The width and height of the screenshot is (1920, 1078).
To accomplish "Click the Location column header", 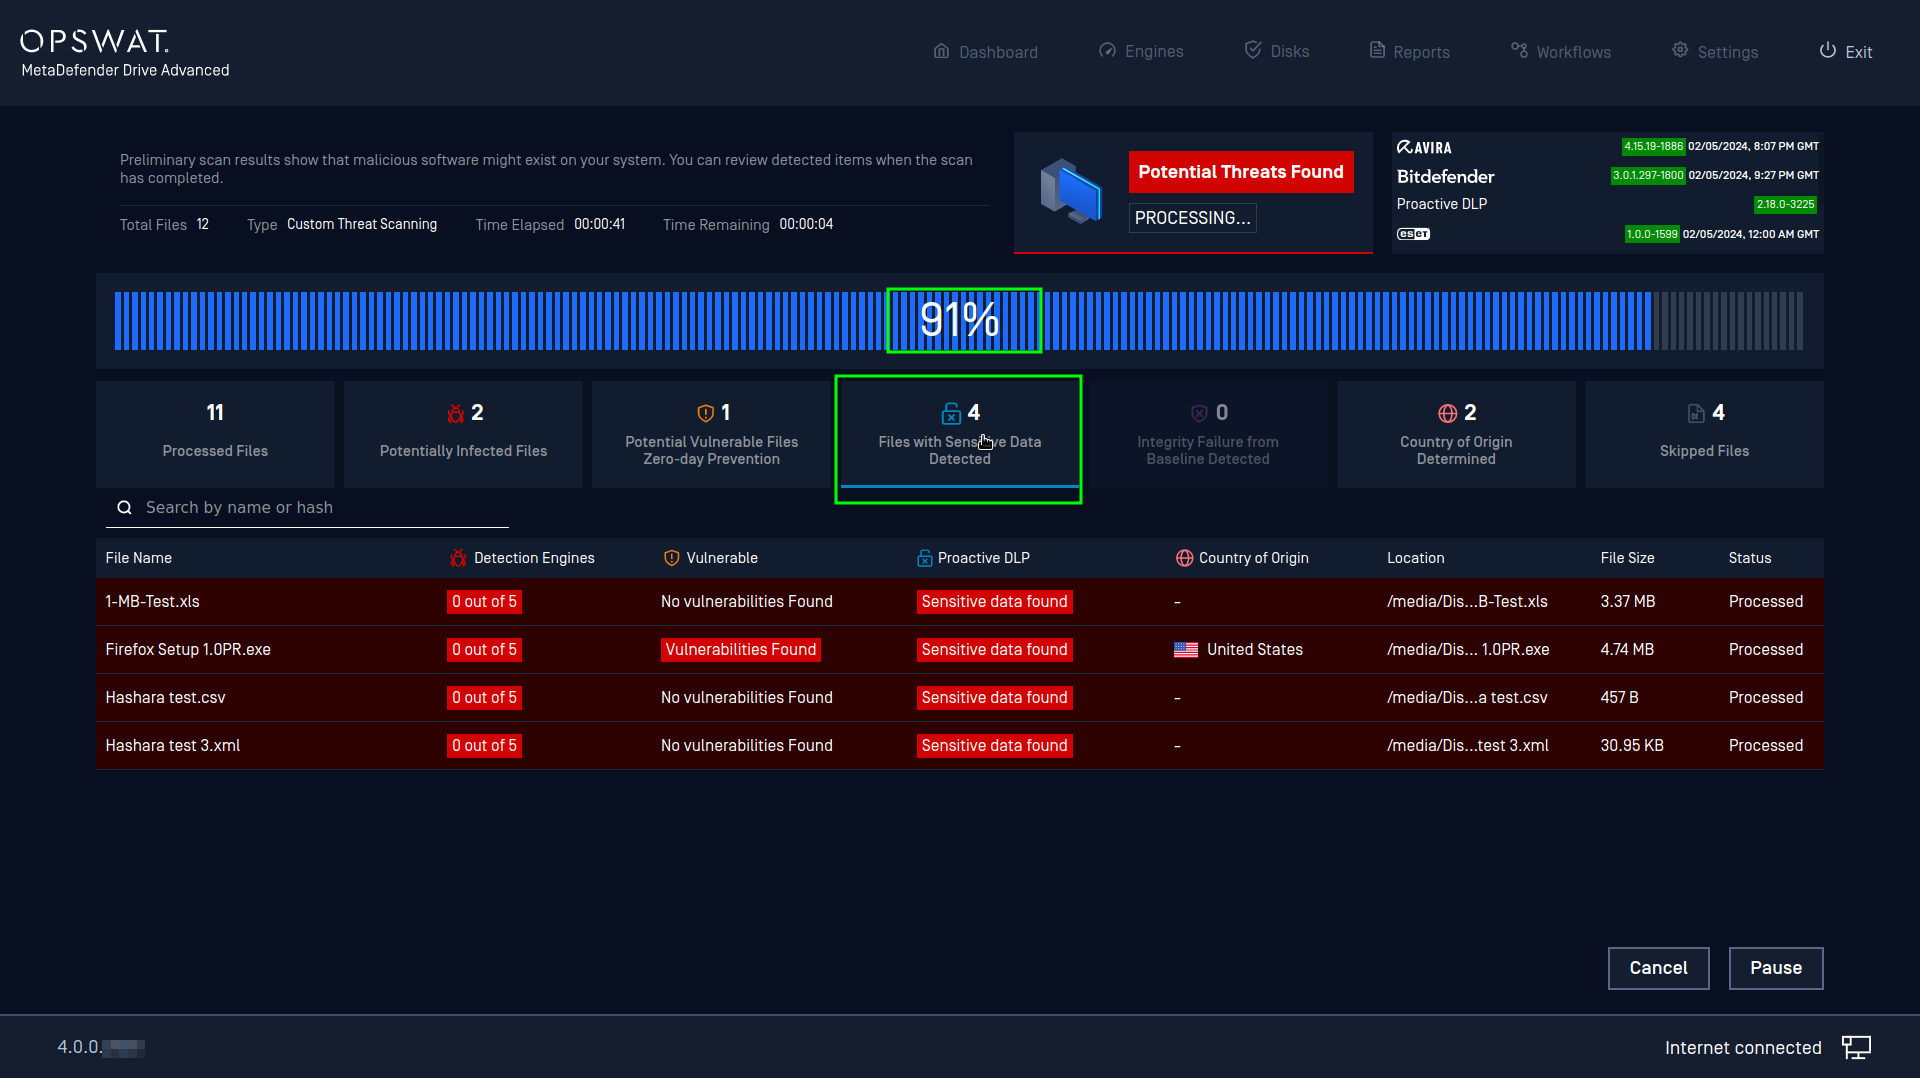I will [1415, 558].
